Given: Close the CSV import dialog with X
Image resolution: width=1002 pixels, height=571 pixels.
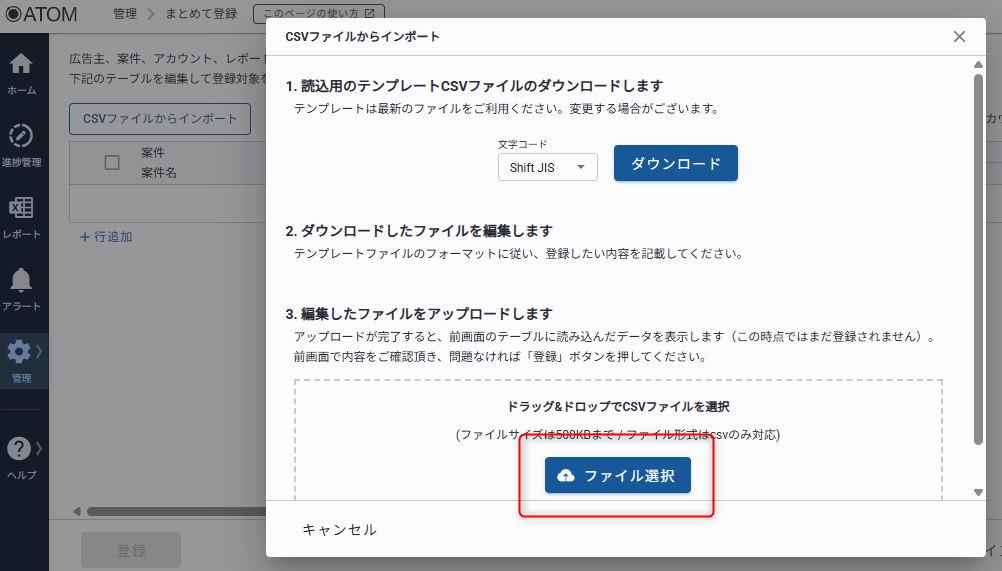Looking at the screenshot, I should coord(959,36).
